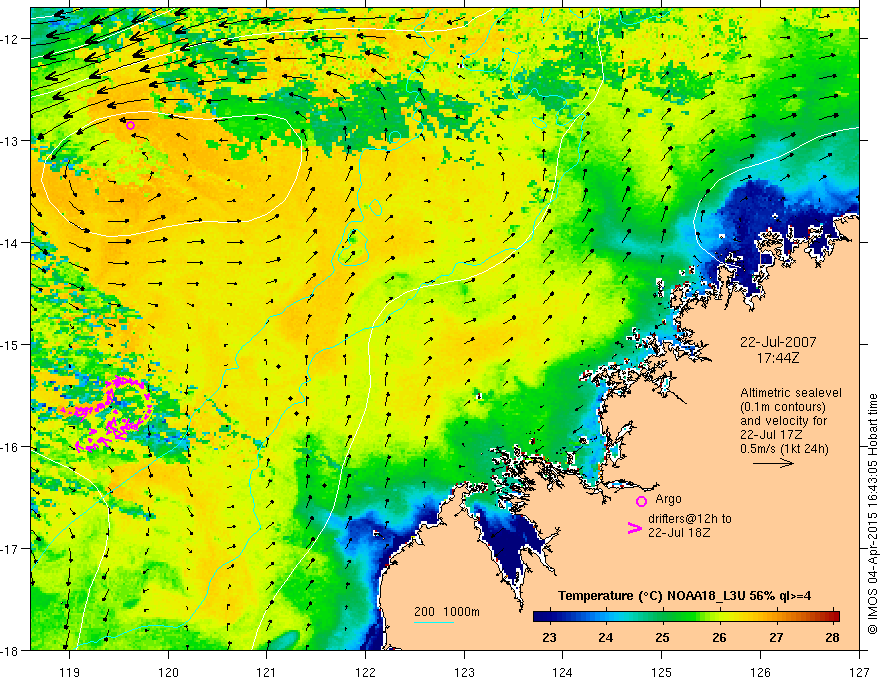Click the 0.5m/s velocity scale arrow
This screenshot has height=680, width=880.
click(x=773, y=463)
